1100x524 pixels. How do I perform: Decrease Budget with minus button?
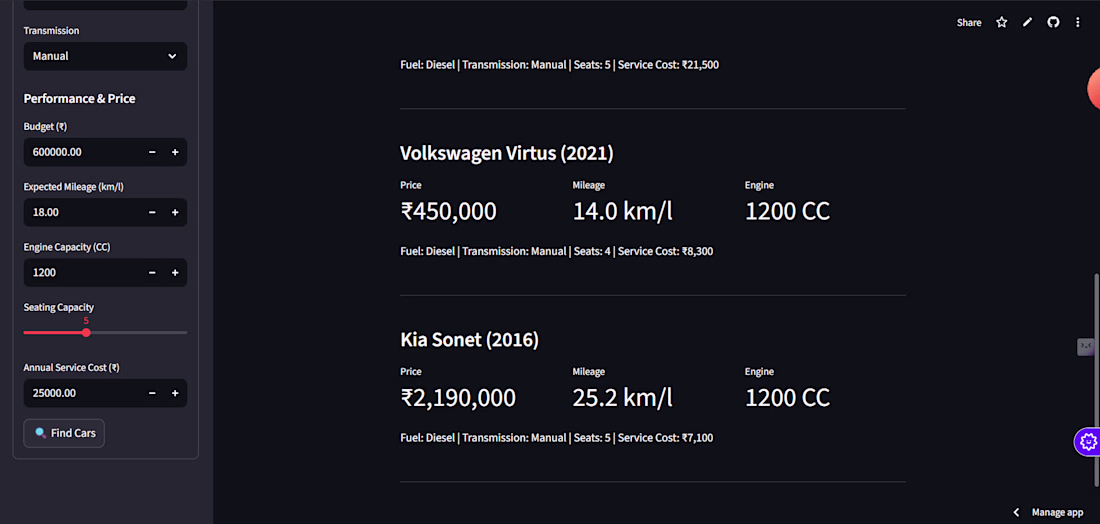coord(152,152)
